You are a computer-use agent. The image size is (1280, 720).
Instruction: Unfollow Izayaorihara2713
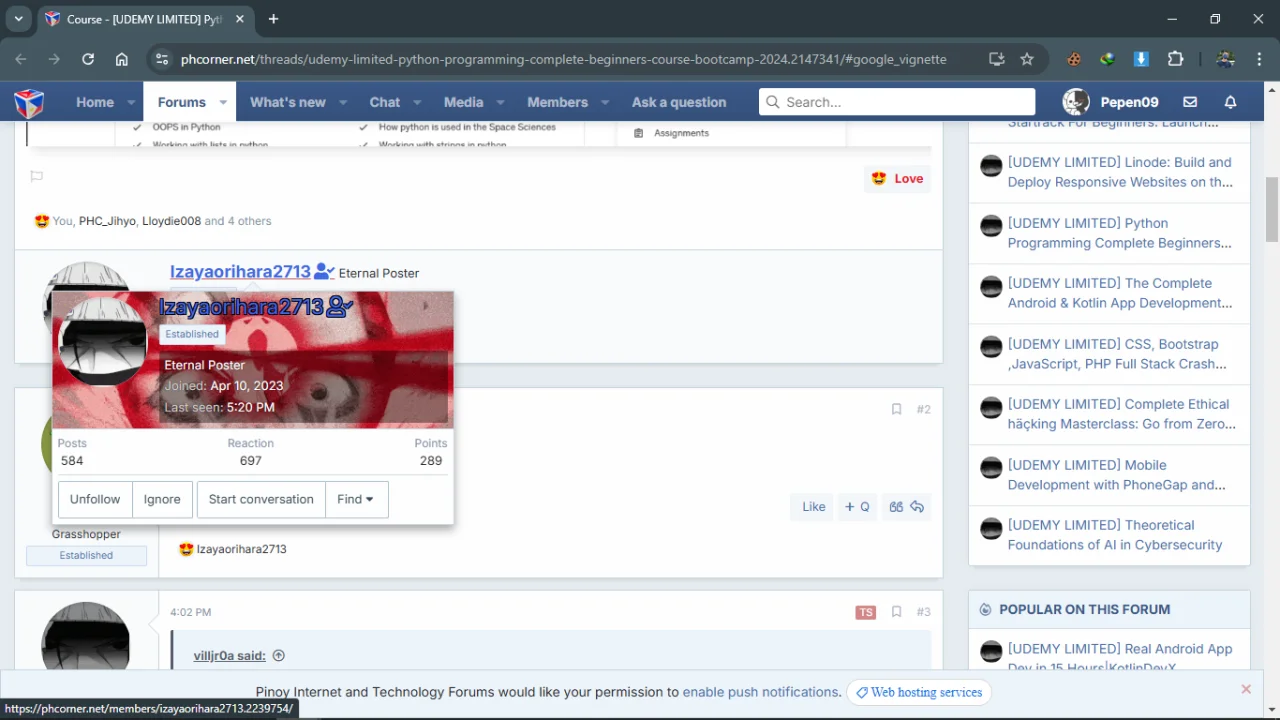95,499
